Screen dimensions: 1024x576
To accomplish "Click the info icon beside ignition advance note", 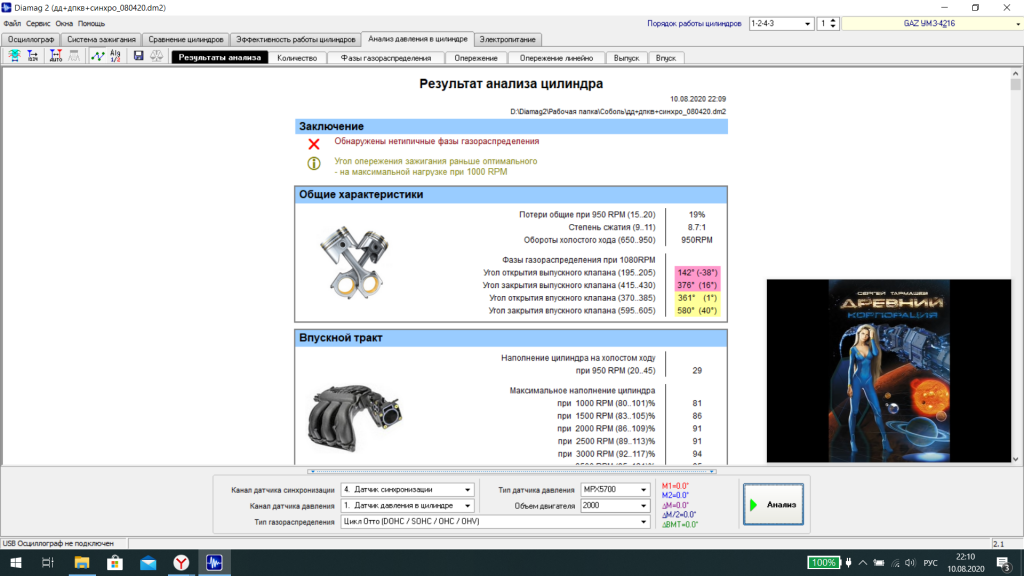I will (314, 163).
